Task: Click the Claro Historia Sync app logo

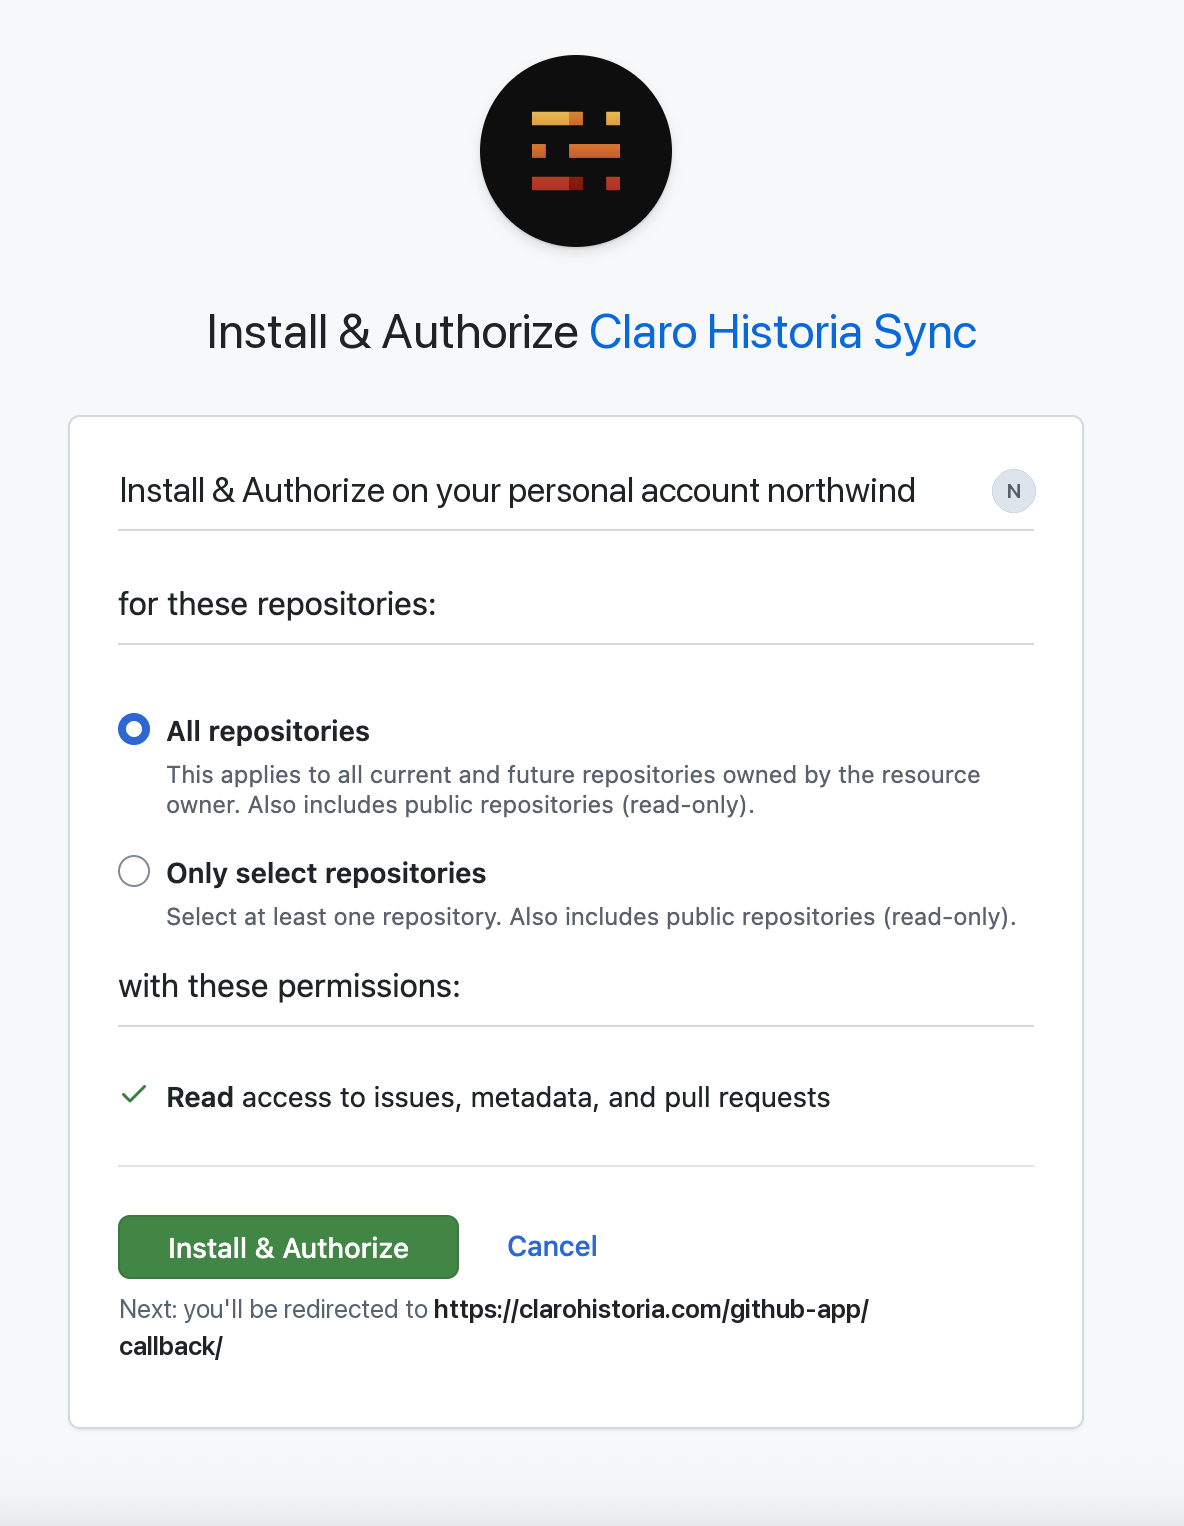Action: (576, 151)
